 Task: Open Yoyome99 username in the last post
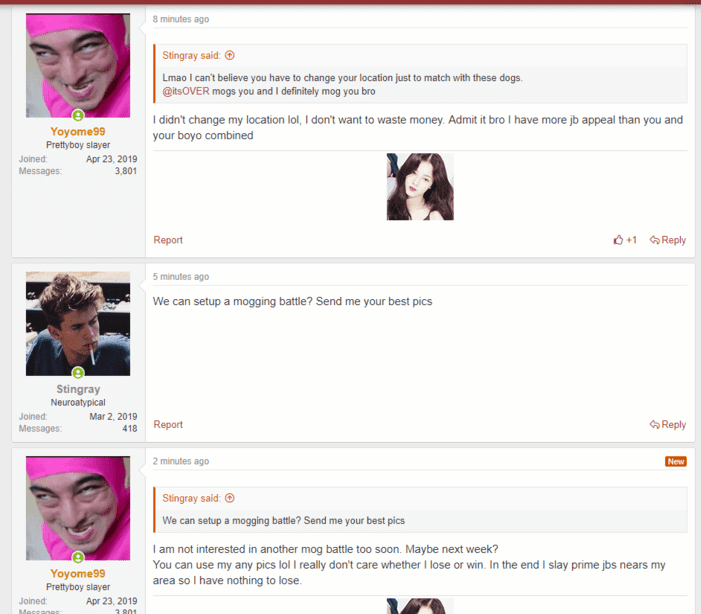pyautogui.click(x=78, y=574)
